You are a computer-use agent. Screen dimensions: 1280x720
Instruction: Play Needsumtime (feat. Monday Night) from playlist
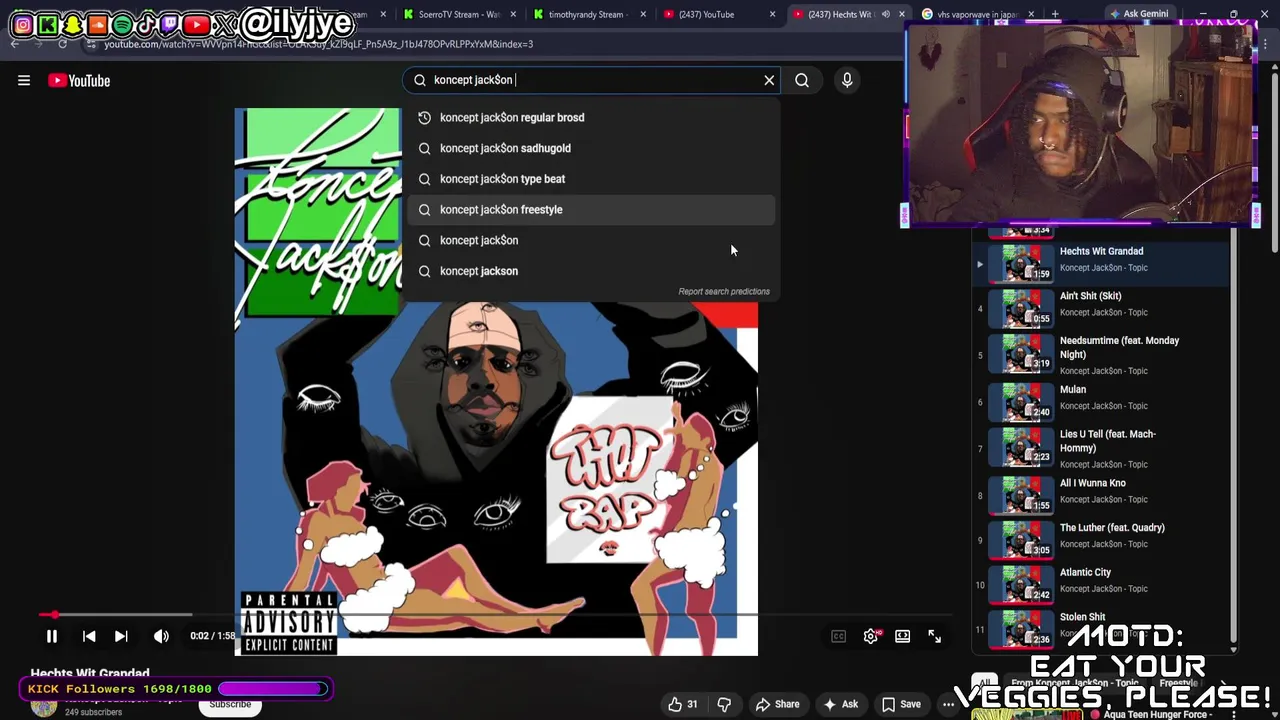pyautogui.click(x=1100, y=355)
